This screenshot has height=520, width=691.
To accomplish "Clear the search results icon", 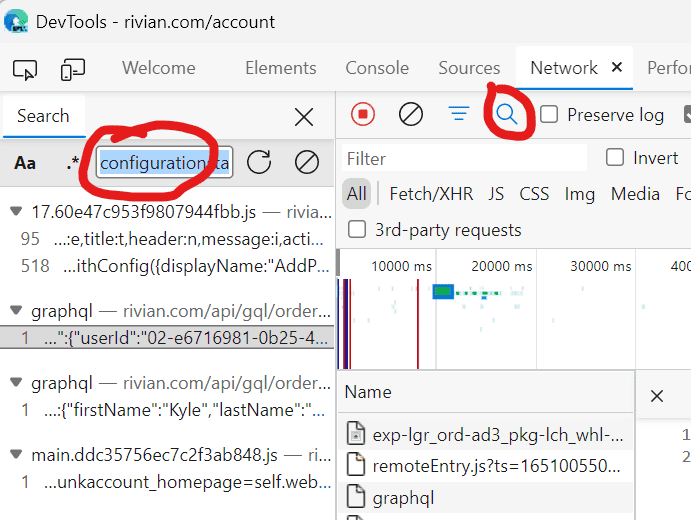I will pos(307,162).
